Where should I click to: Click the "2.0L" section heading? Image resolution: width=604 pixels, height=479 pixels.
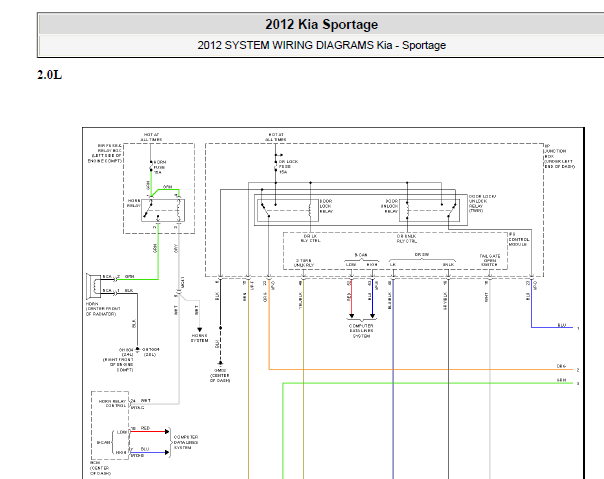[x=49, y=74]
